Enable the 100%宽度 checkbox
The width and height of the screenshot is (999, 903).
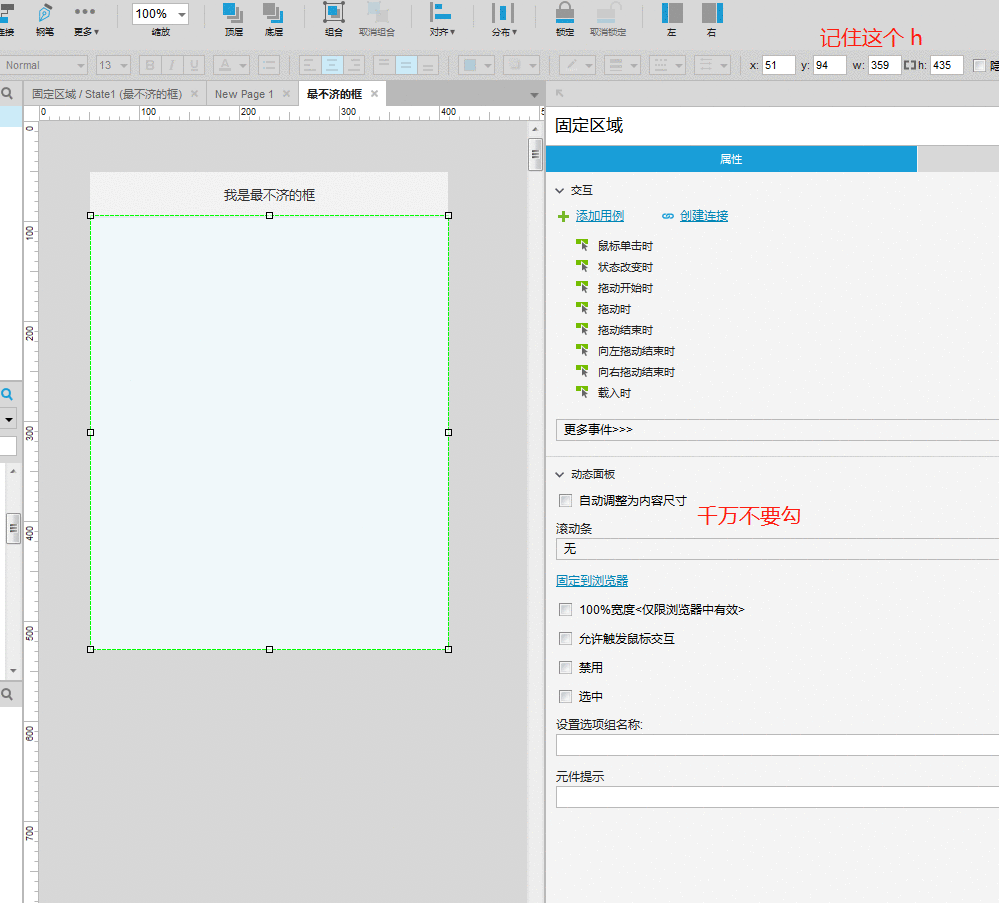[565, 609]
